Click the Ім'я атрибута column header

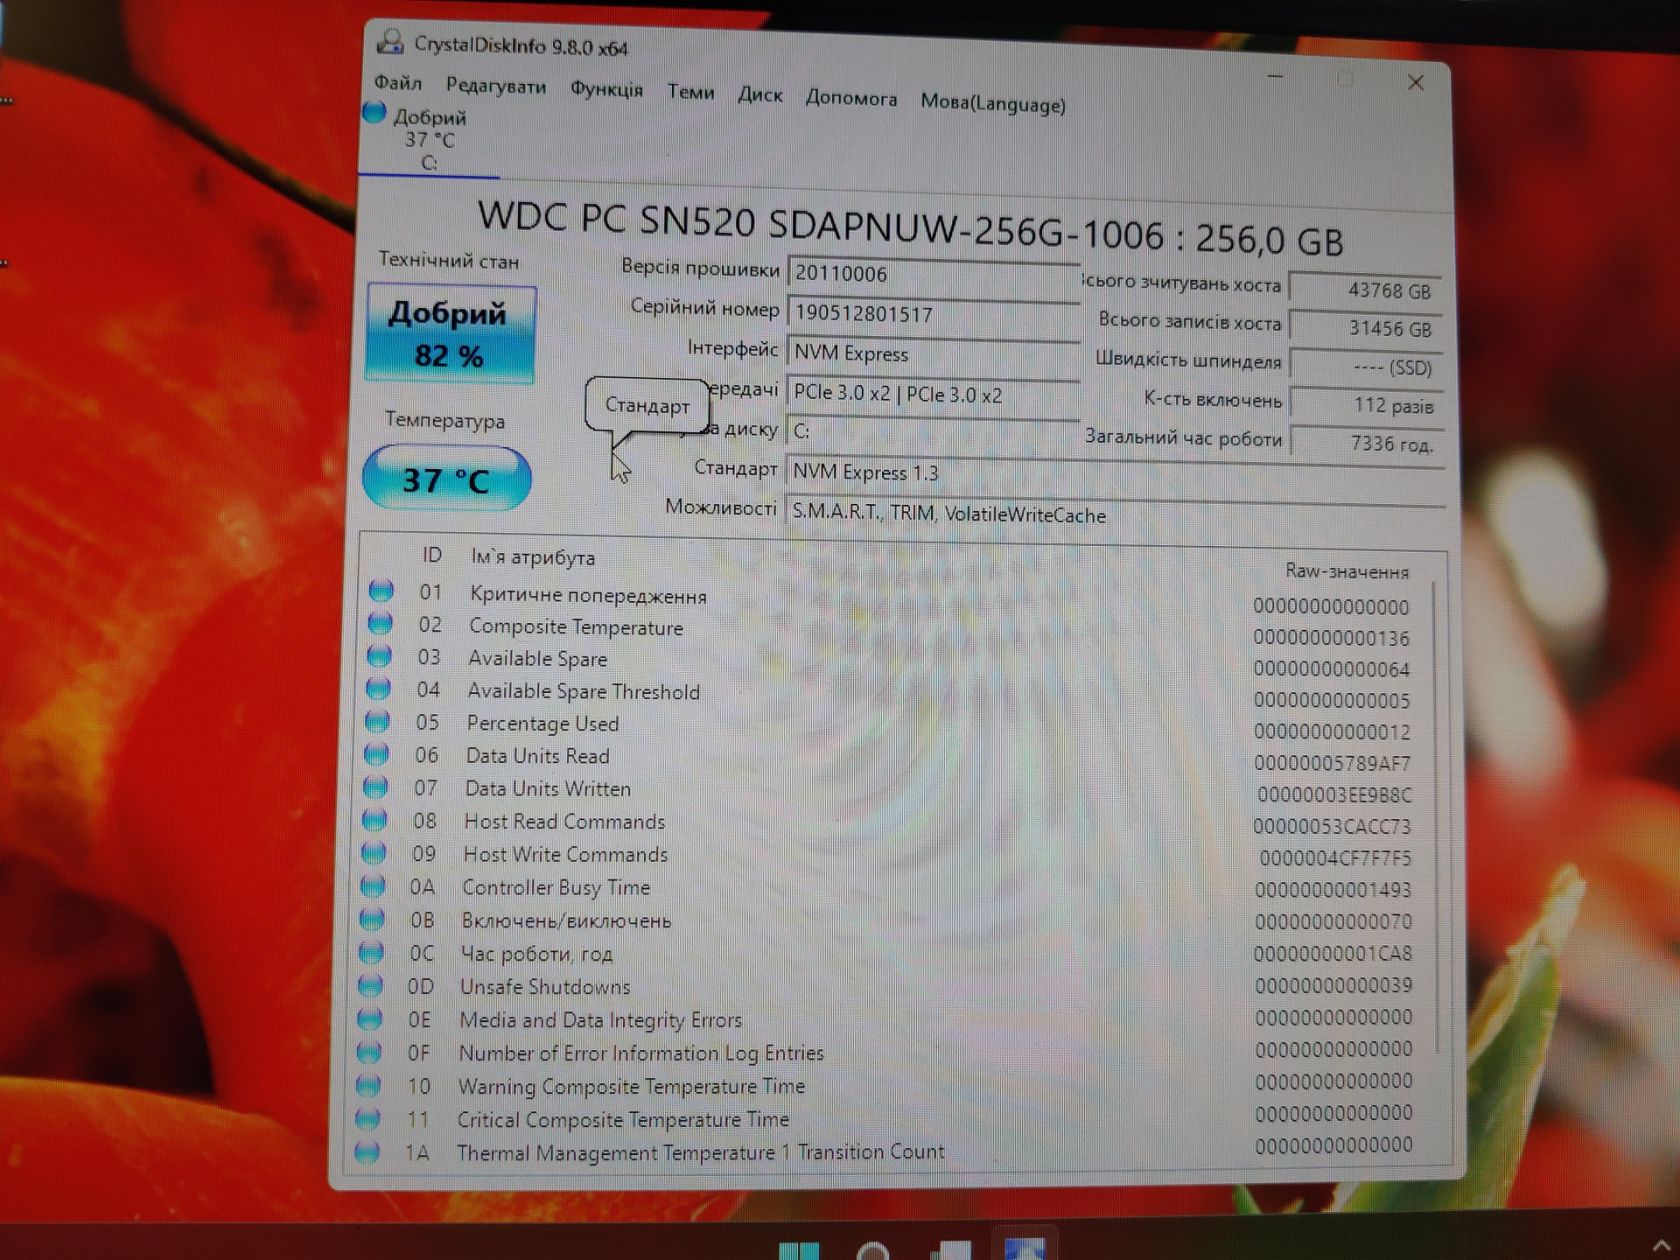click(x=533, y=557)
